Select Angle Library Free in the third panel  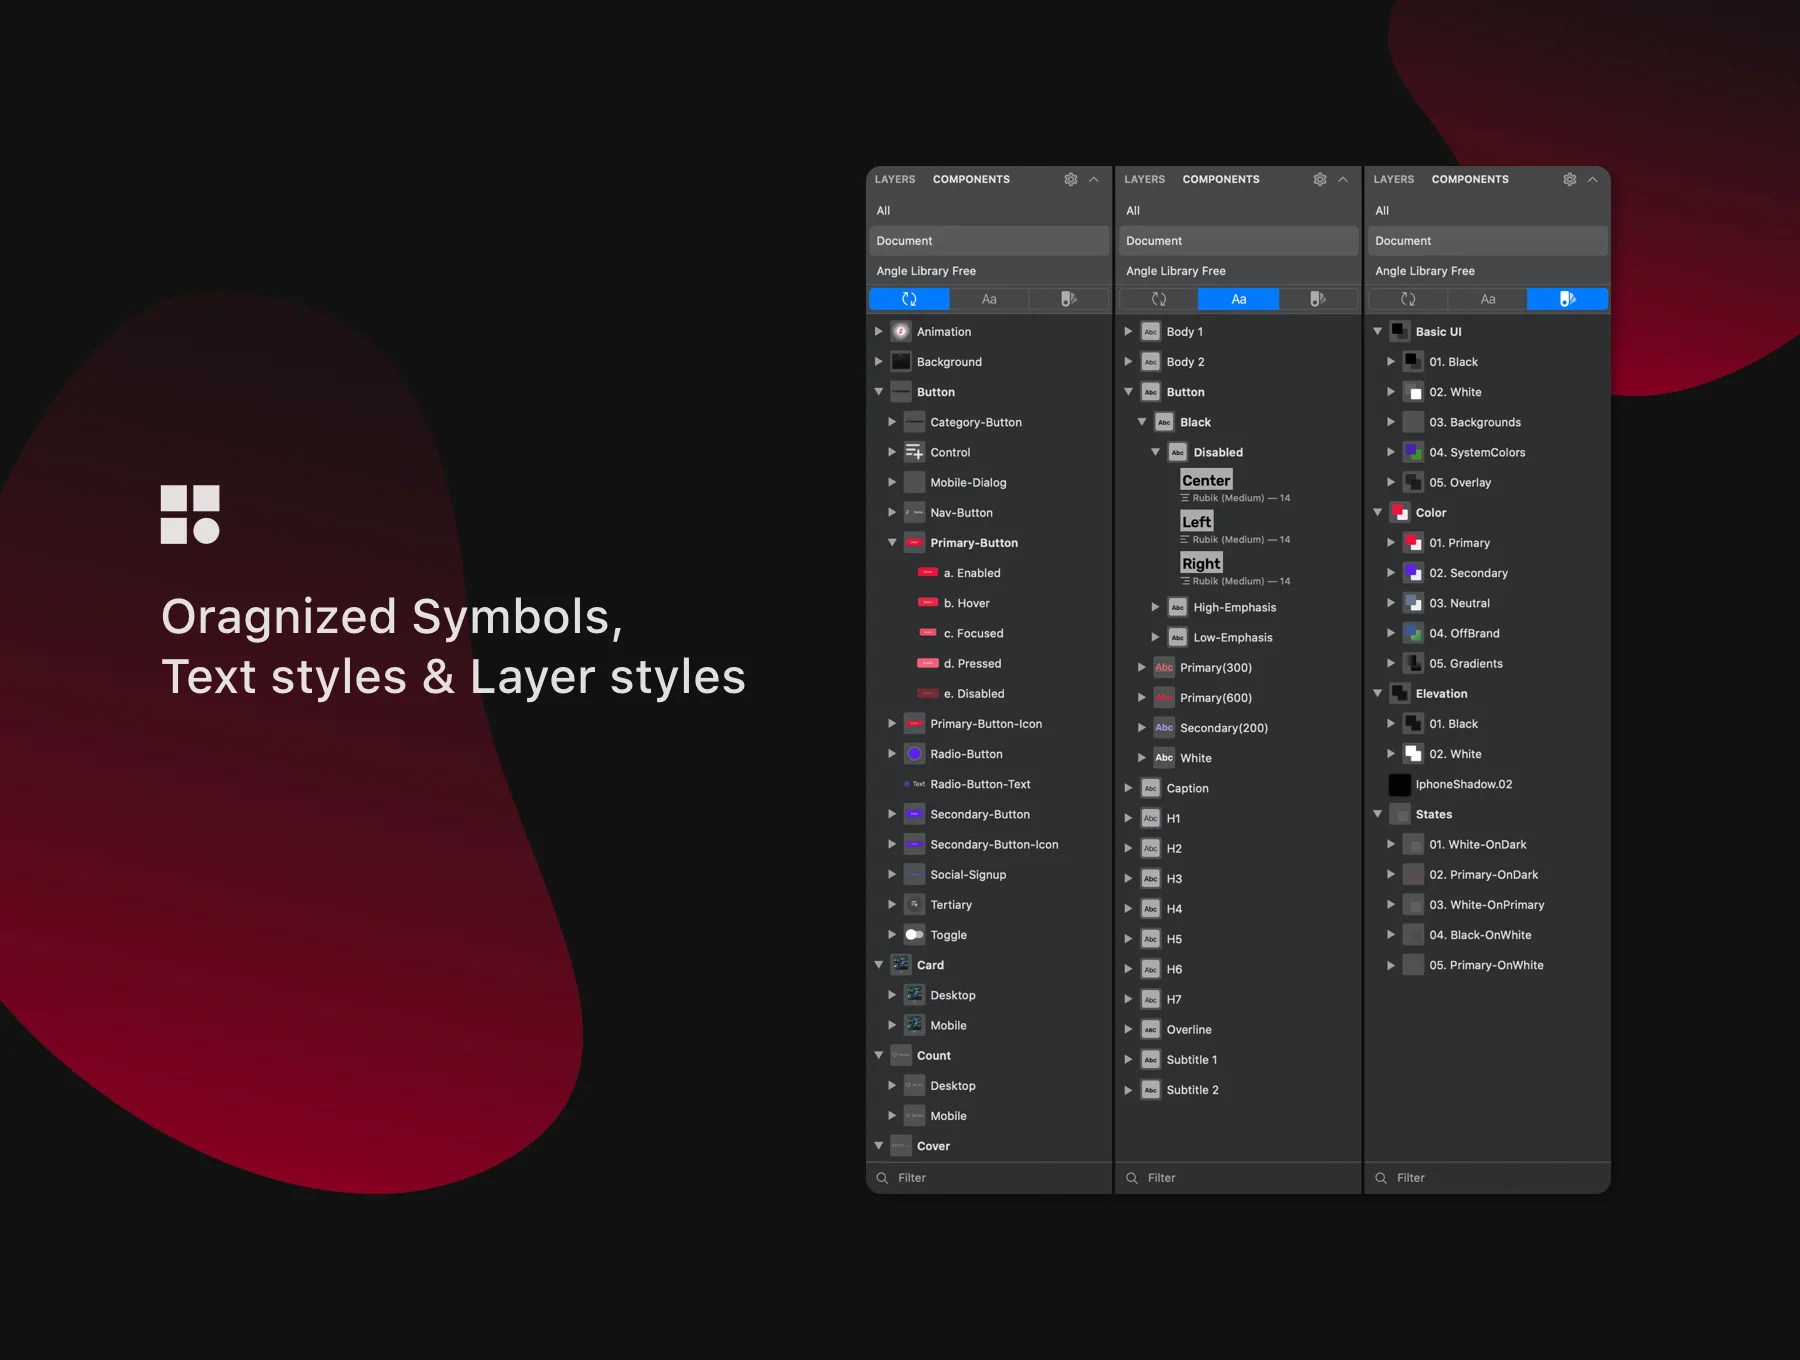(1488, 271)
